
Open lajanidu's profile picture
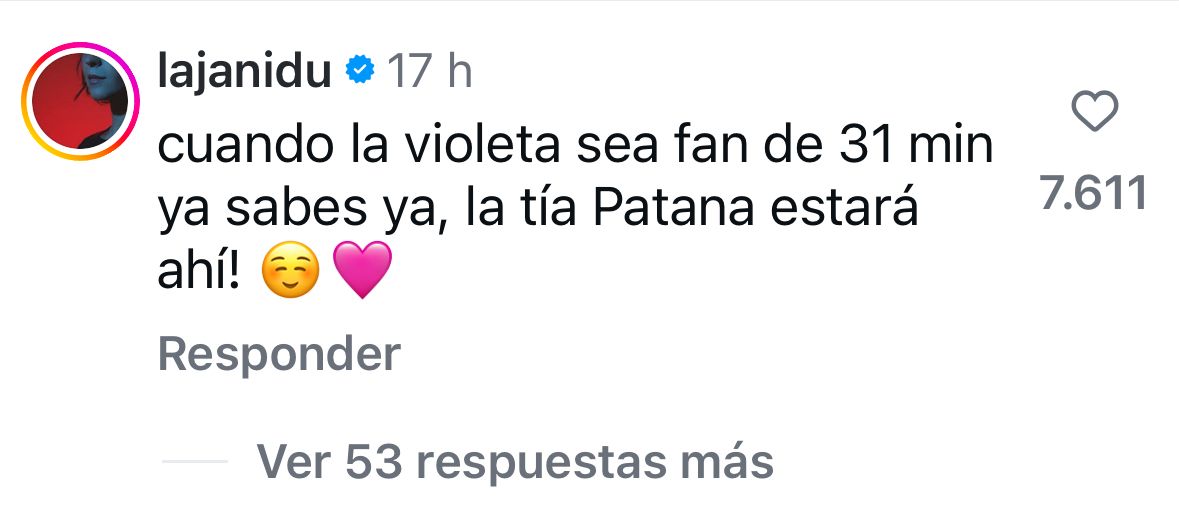(x=78, y=103)
